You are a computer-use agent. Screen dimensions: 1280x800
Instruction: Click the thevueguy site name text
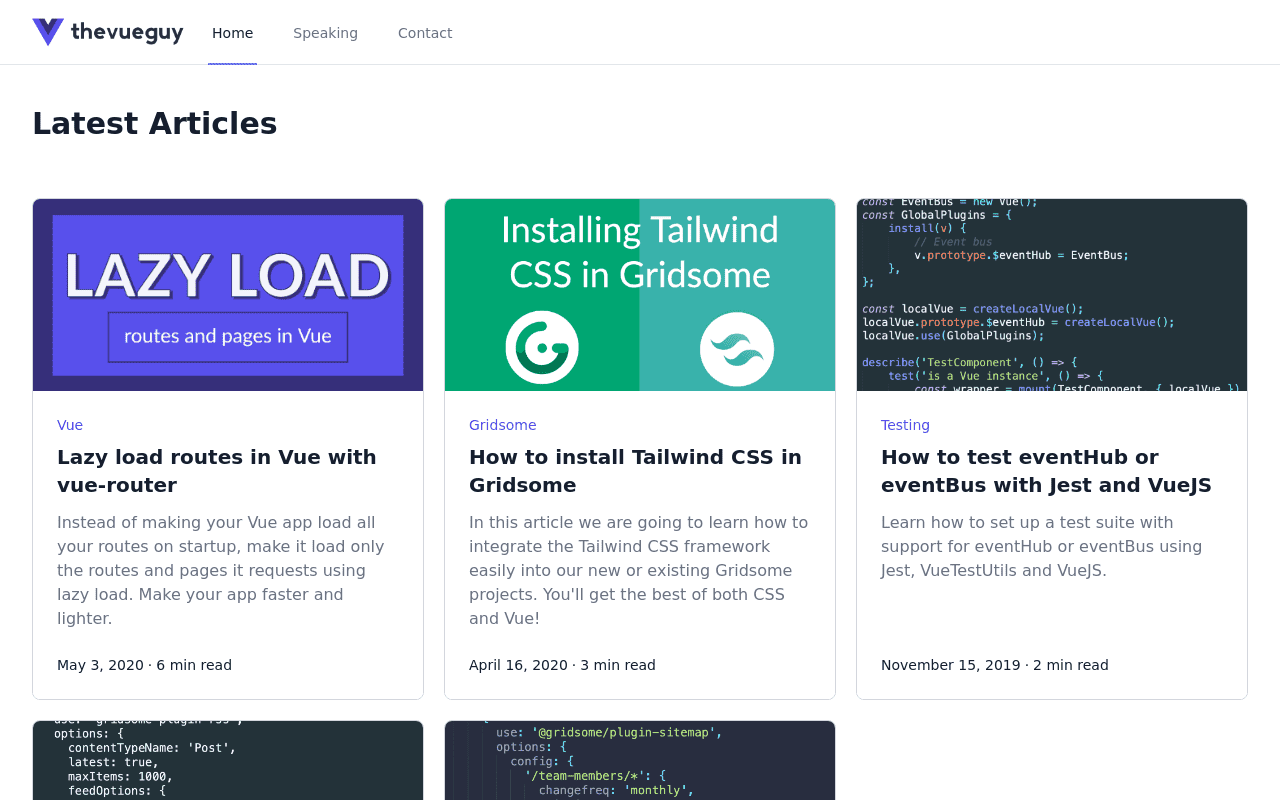coord(127,32)
